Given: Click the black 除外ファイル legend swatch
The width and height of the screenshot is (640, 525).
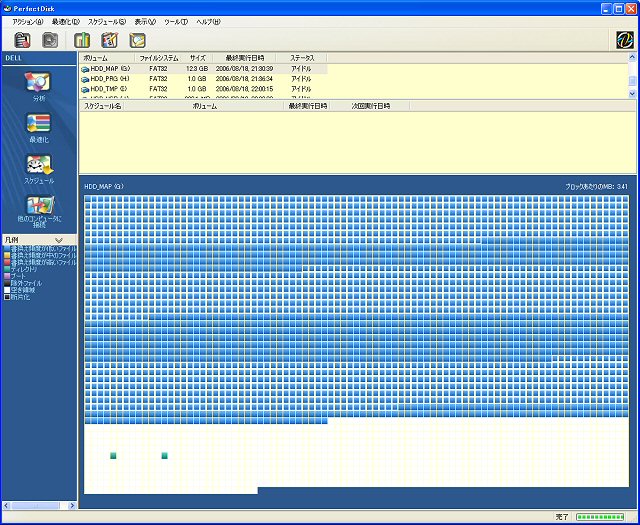Looking at the screenshot, I should pyautogui.click(x=7, y=283).
